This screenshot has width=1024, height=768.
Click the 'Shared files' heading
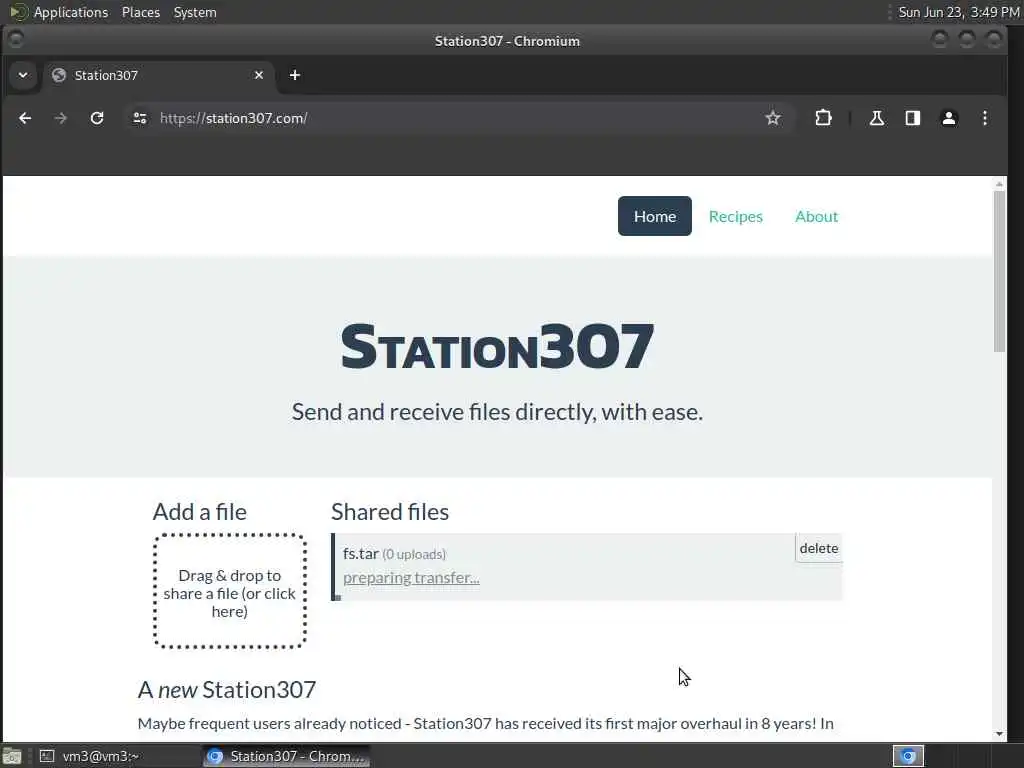click(390, 512)
